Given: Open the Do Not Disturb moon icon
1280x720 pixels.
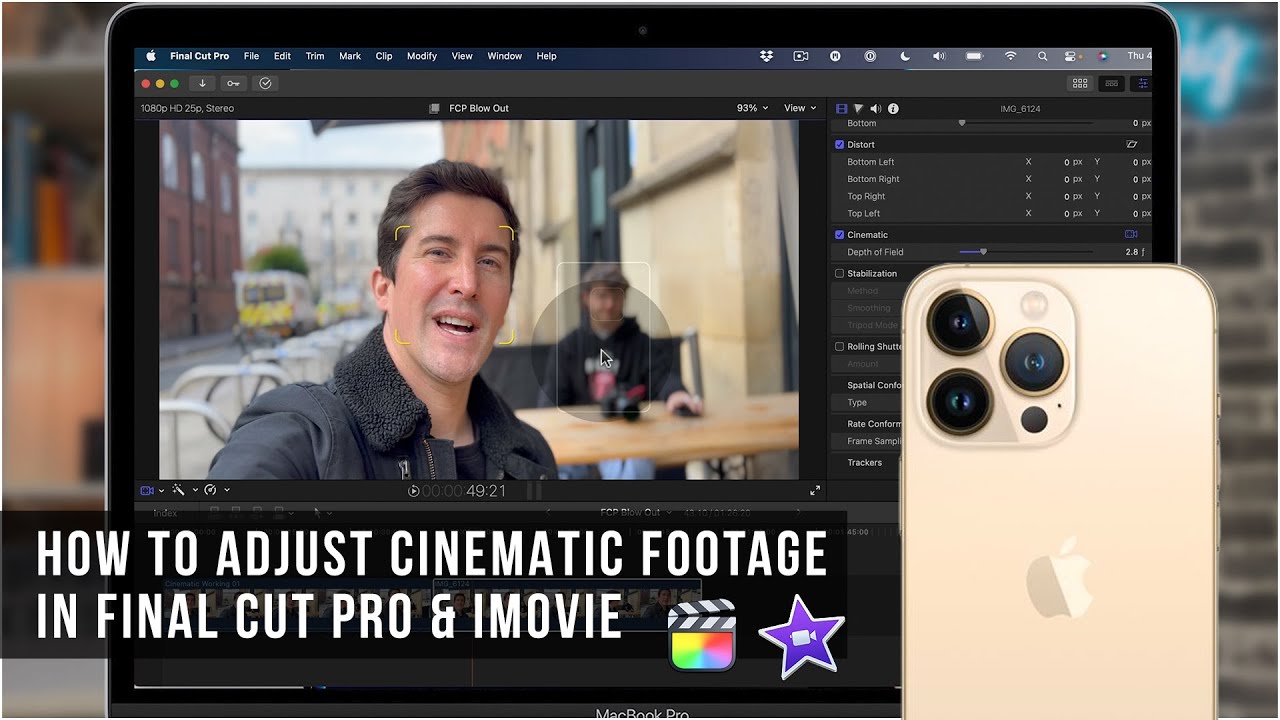Looking at the screenshot, I should pyautogui.click(x=905, y=56).
